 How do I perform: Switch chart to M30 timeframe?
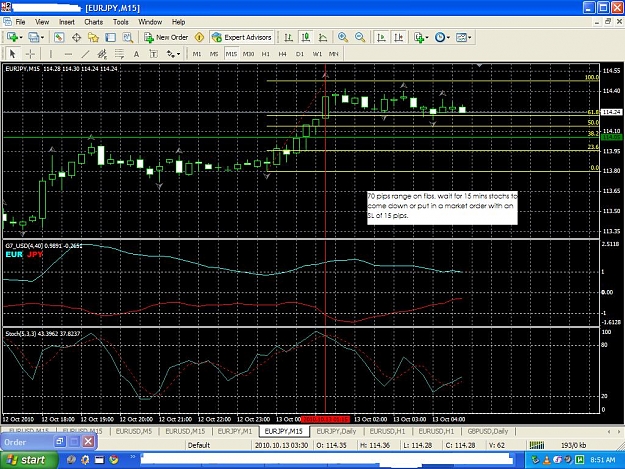(x=248, y=54)
